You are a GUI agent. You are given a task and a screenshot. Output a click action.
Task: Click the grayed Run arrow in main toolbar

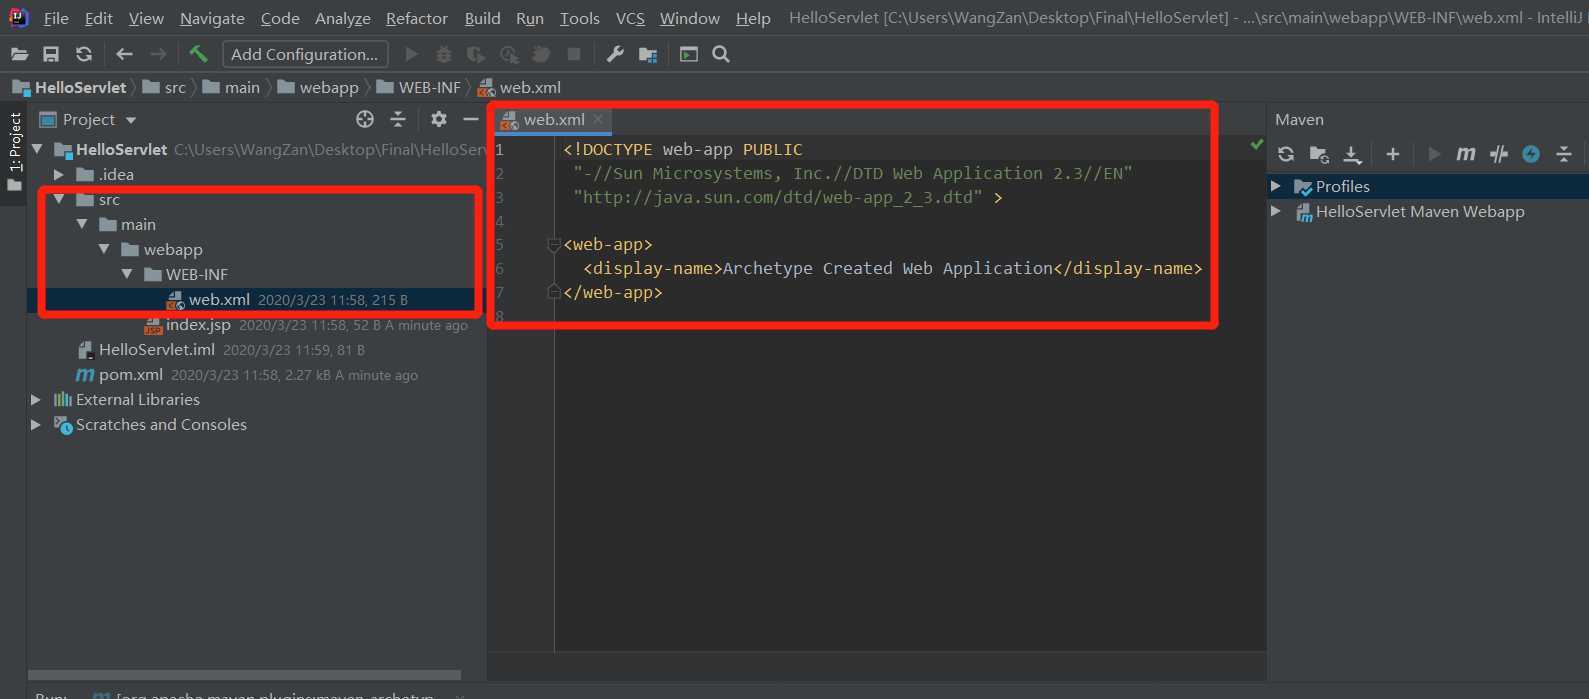(x=411, y=54)
